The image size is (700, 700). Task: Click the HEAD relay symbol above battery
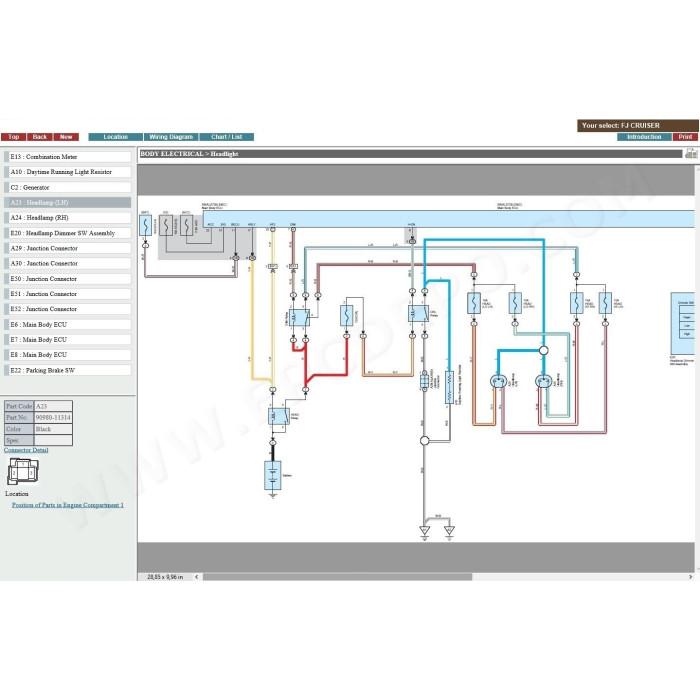click(279, 417)
